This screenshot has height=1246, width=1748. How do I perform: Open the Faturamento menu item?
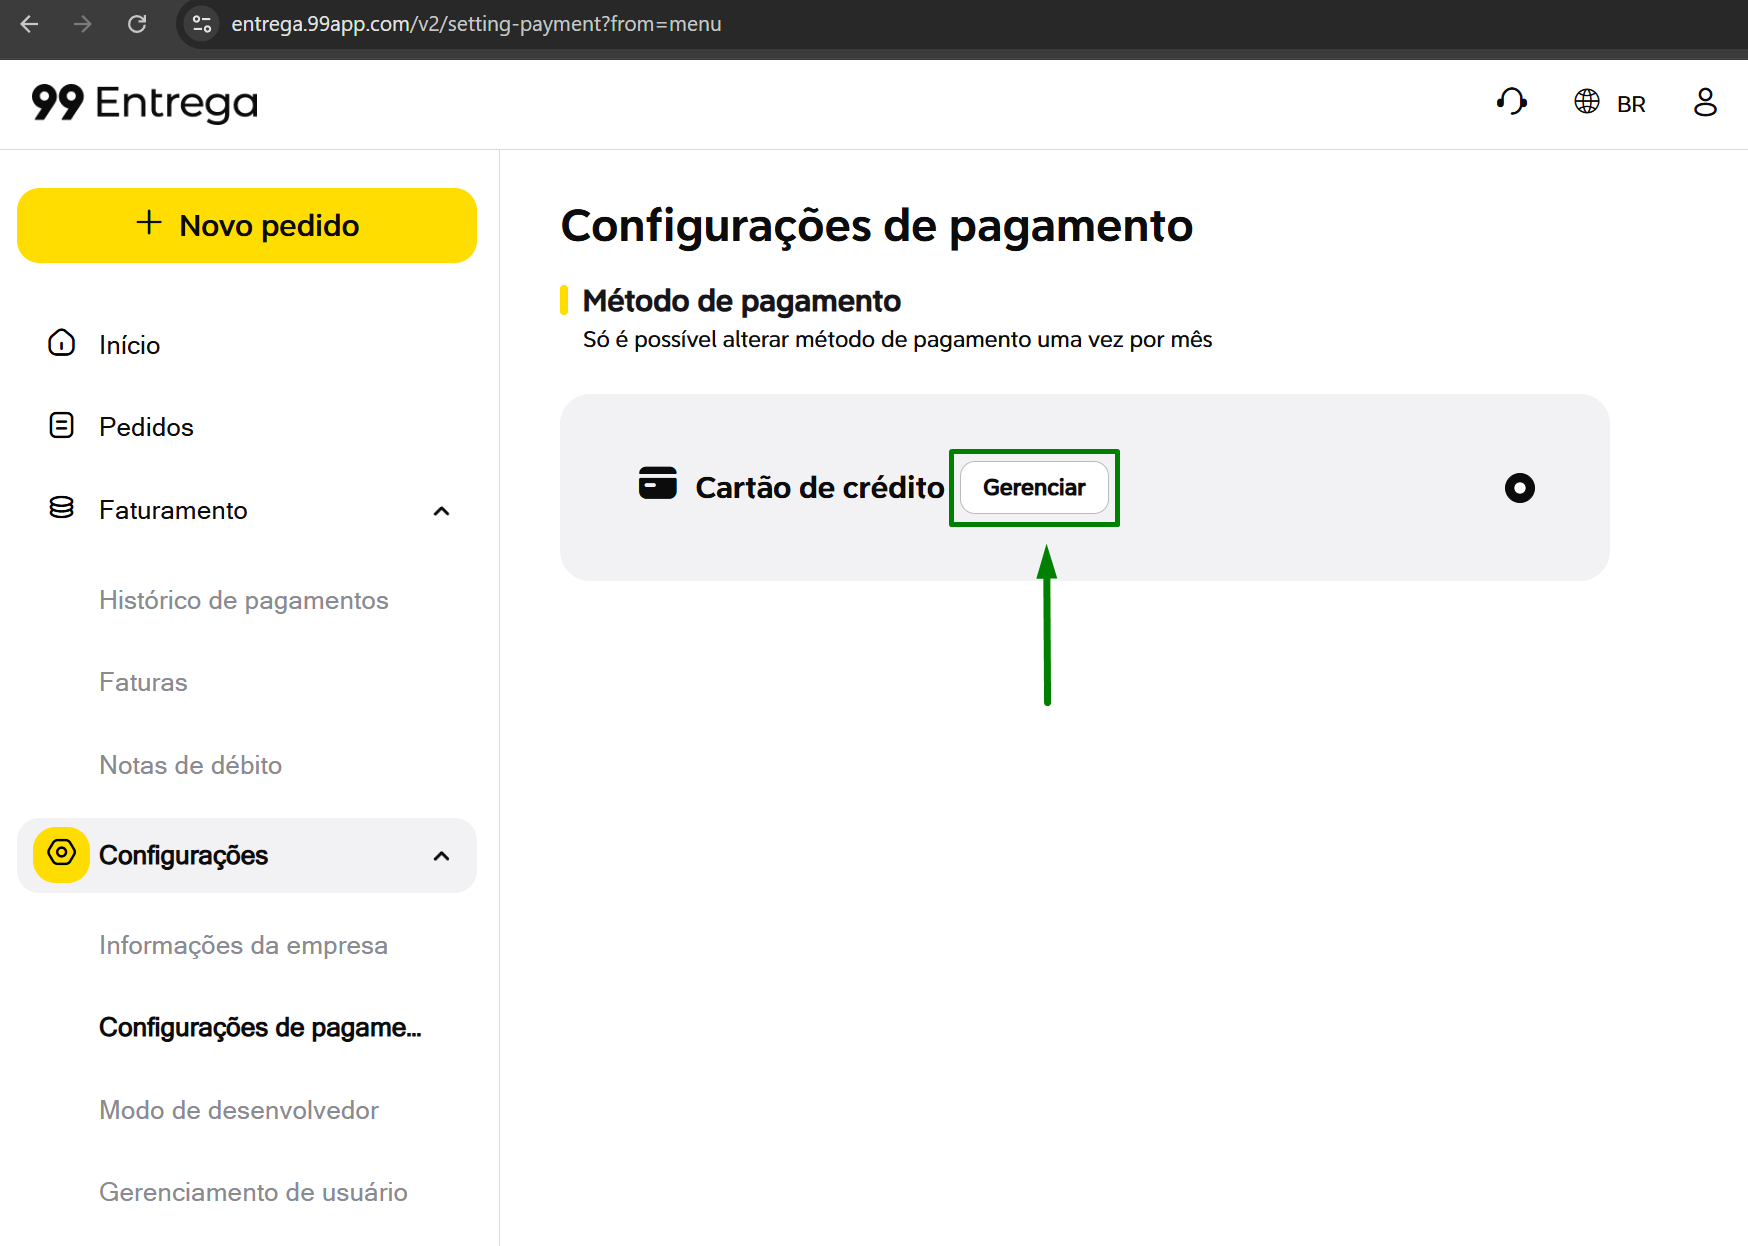tap(173, 510)
